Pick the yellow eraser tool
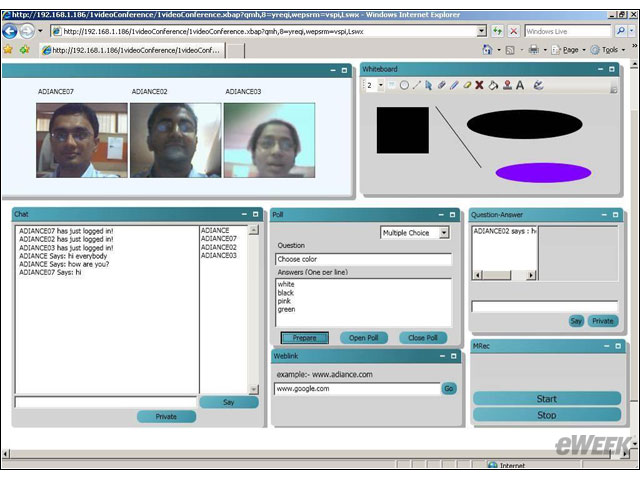The height and width of the screenshot is (480, 640). click(x=467, y=85)
